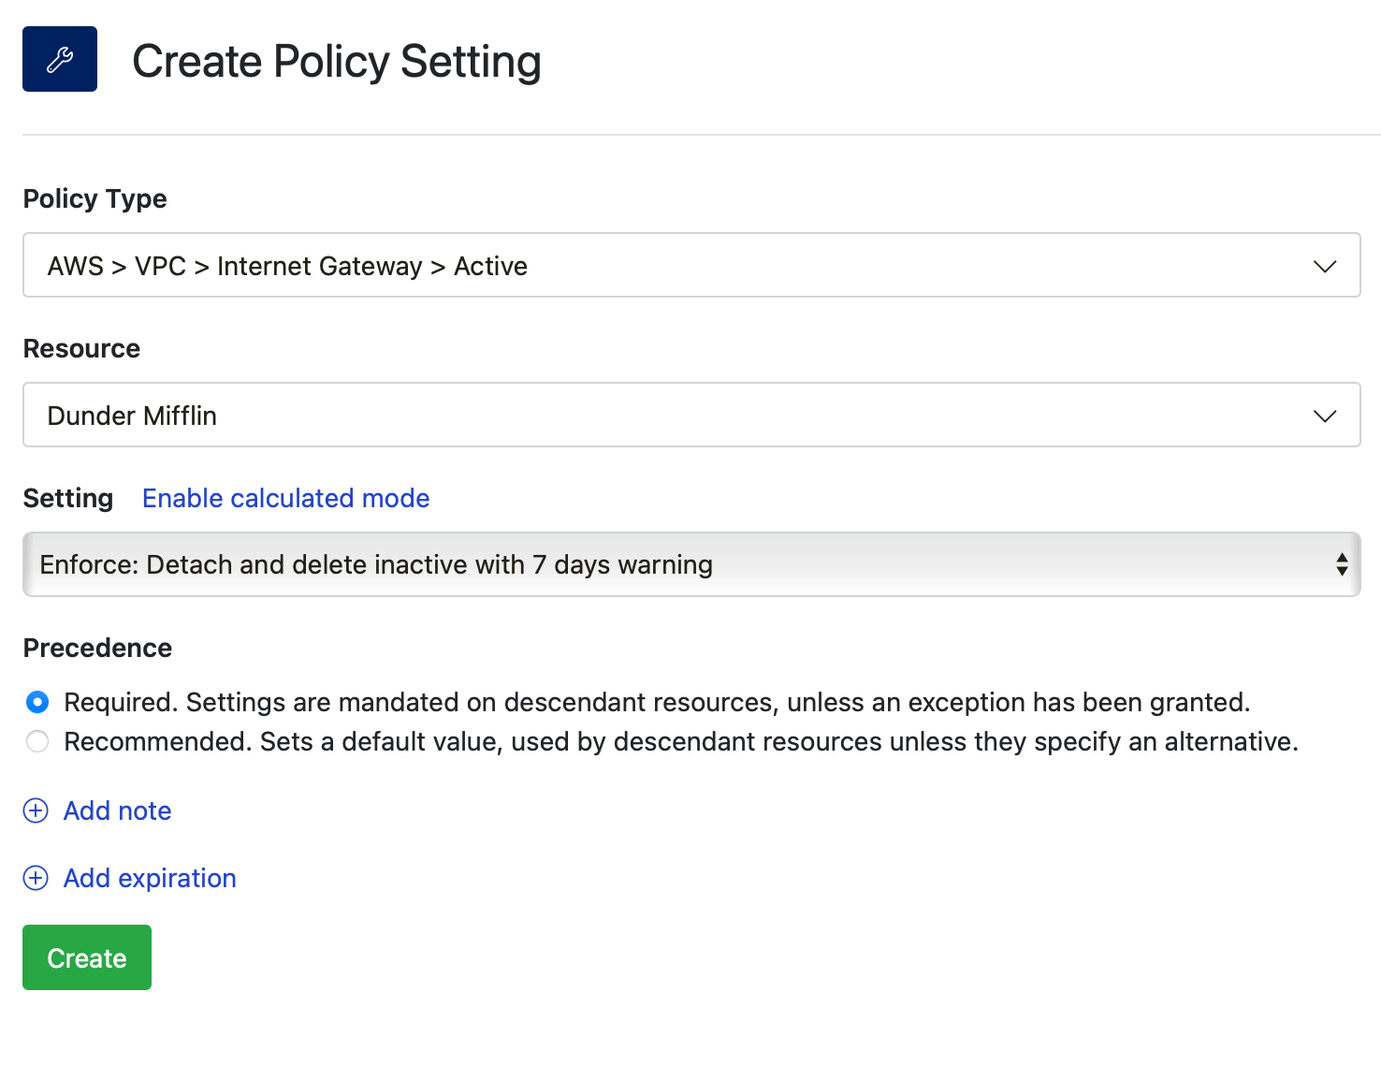1381x1080 pixels.
Task: Click the text 'Required. Settings are mandated on descendant resources'
Action: 421,702
